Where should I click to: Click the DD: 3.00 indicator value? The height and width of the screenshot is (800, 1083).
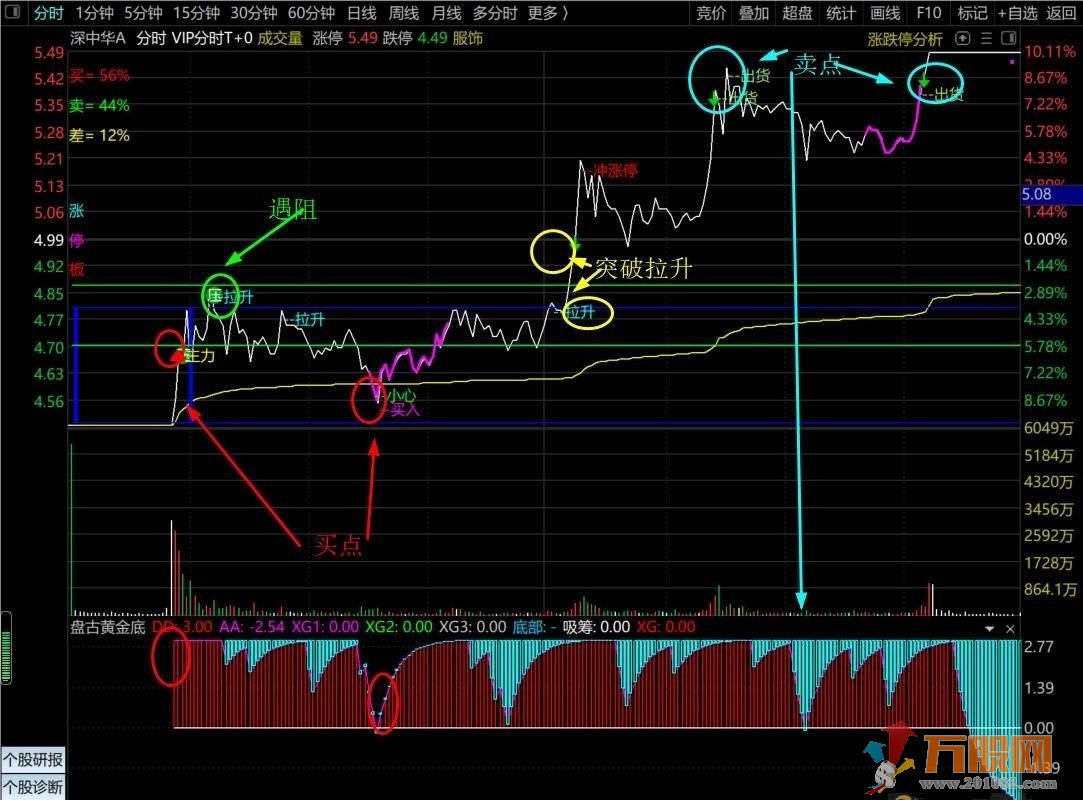point(182,627)
